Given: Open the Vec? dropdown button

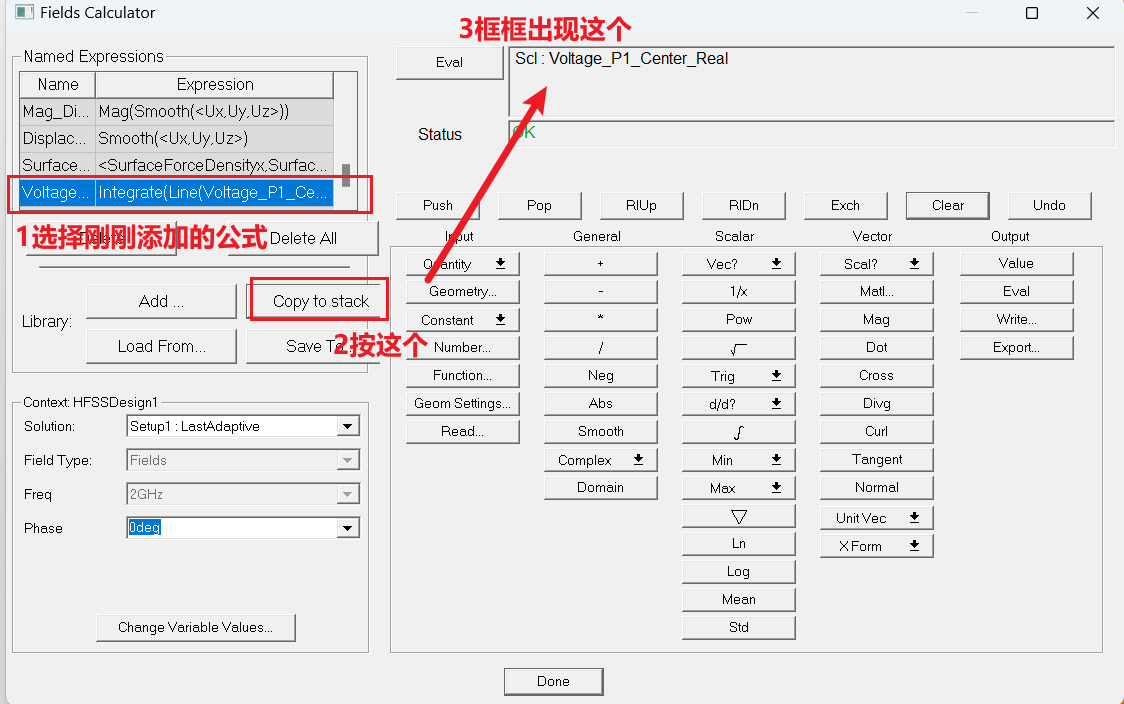Looking at the screenshot, I should coord(738,264).
